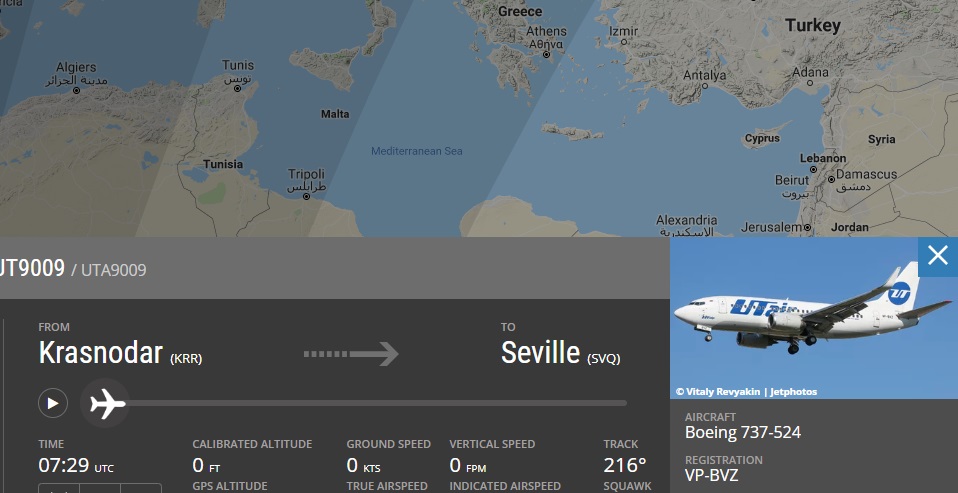
Task: Click the Tunis city marker on the map
Action: [x=236, y=89]
